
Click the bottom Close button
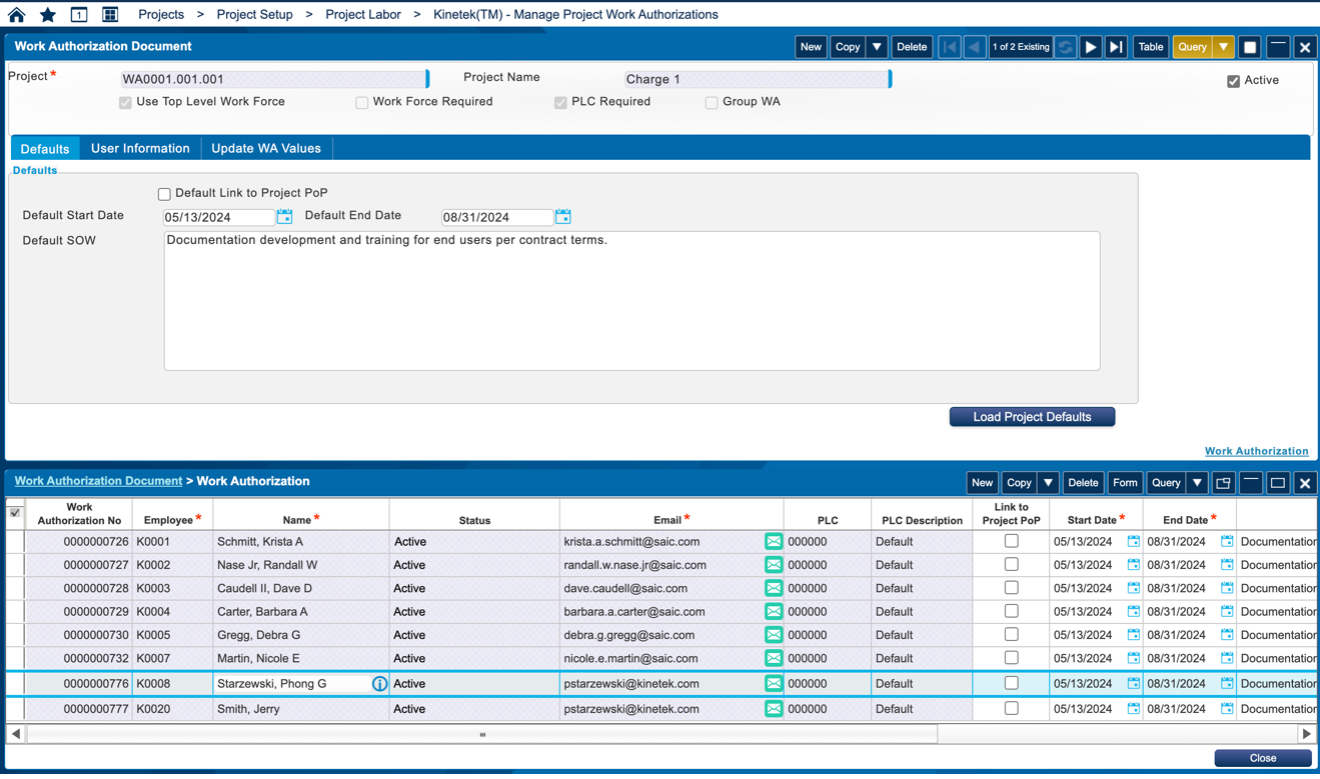(1263, 758)
